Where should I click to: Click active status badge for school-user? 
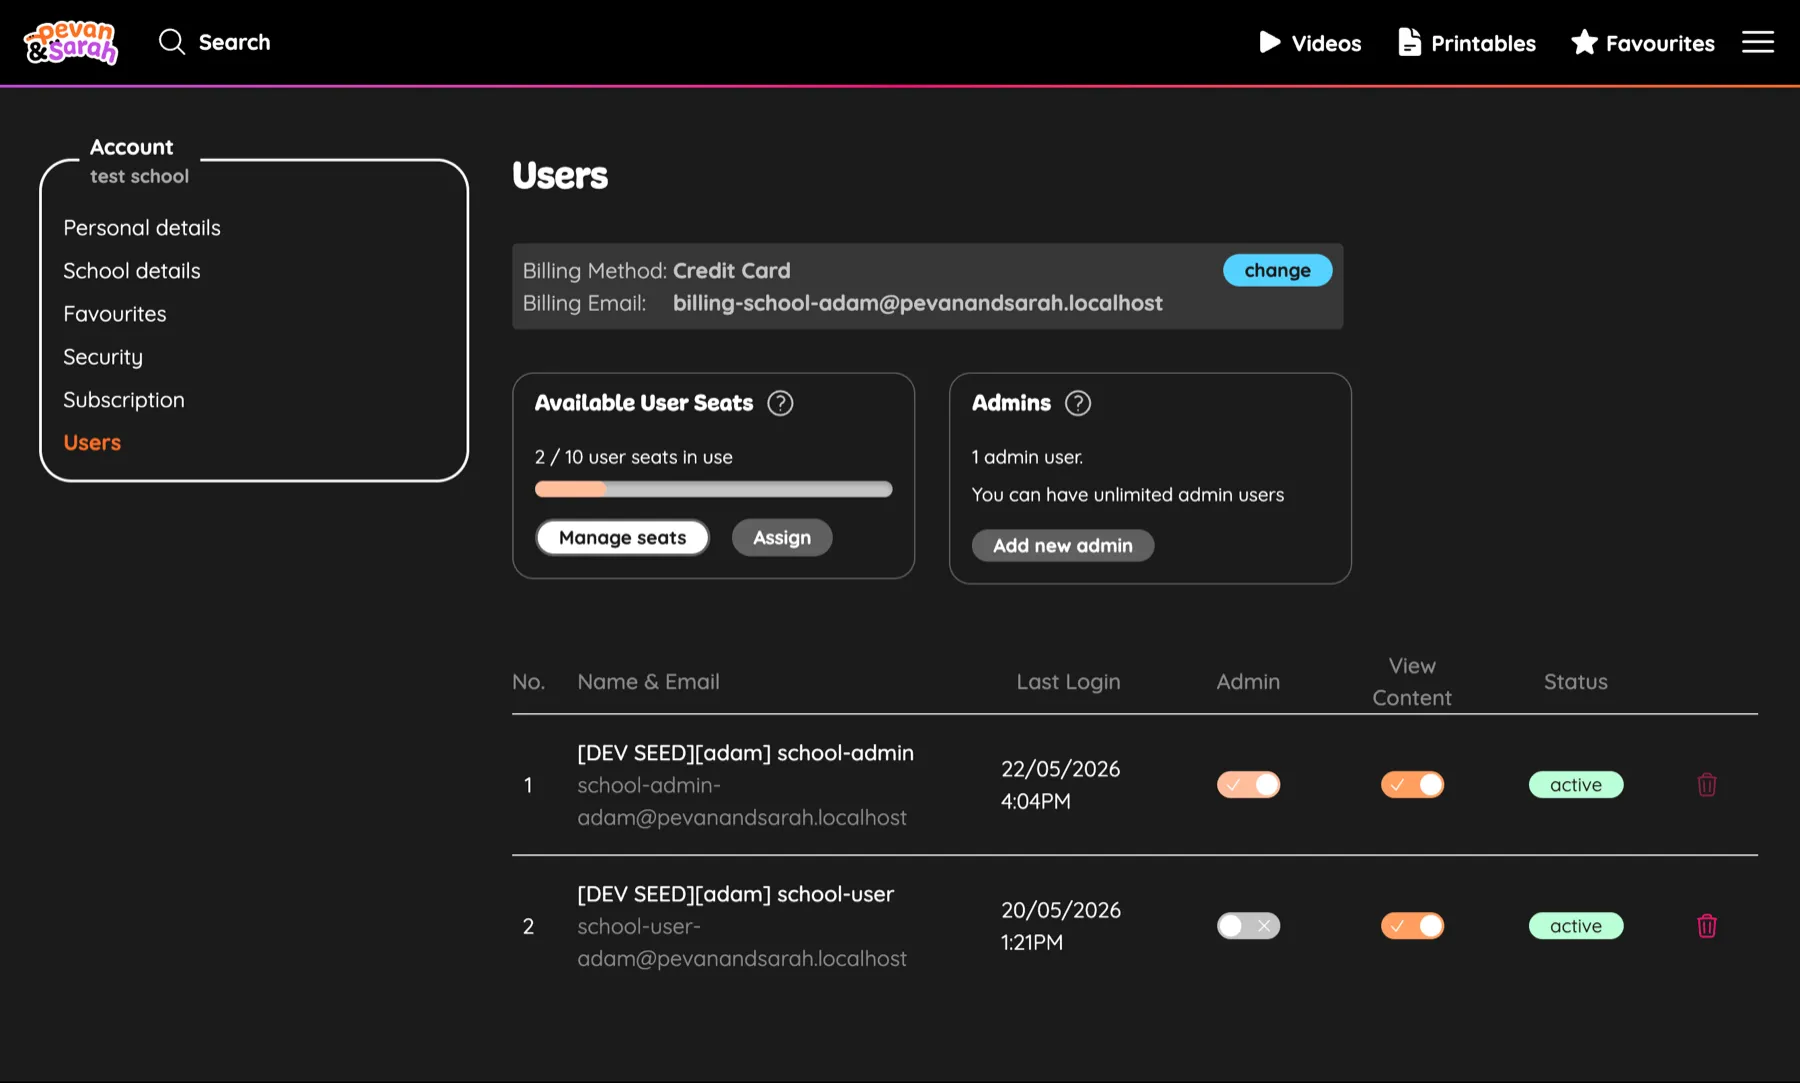pyautogui.click(x=1576, y=926)
